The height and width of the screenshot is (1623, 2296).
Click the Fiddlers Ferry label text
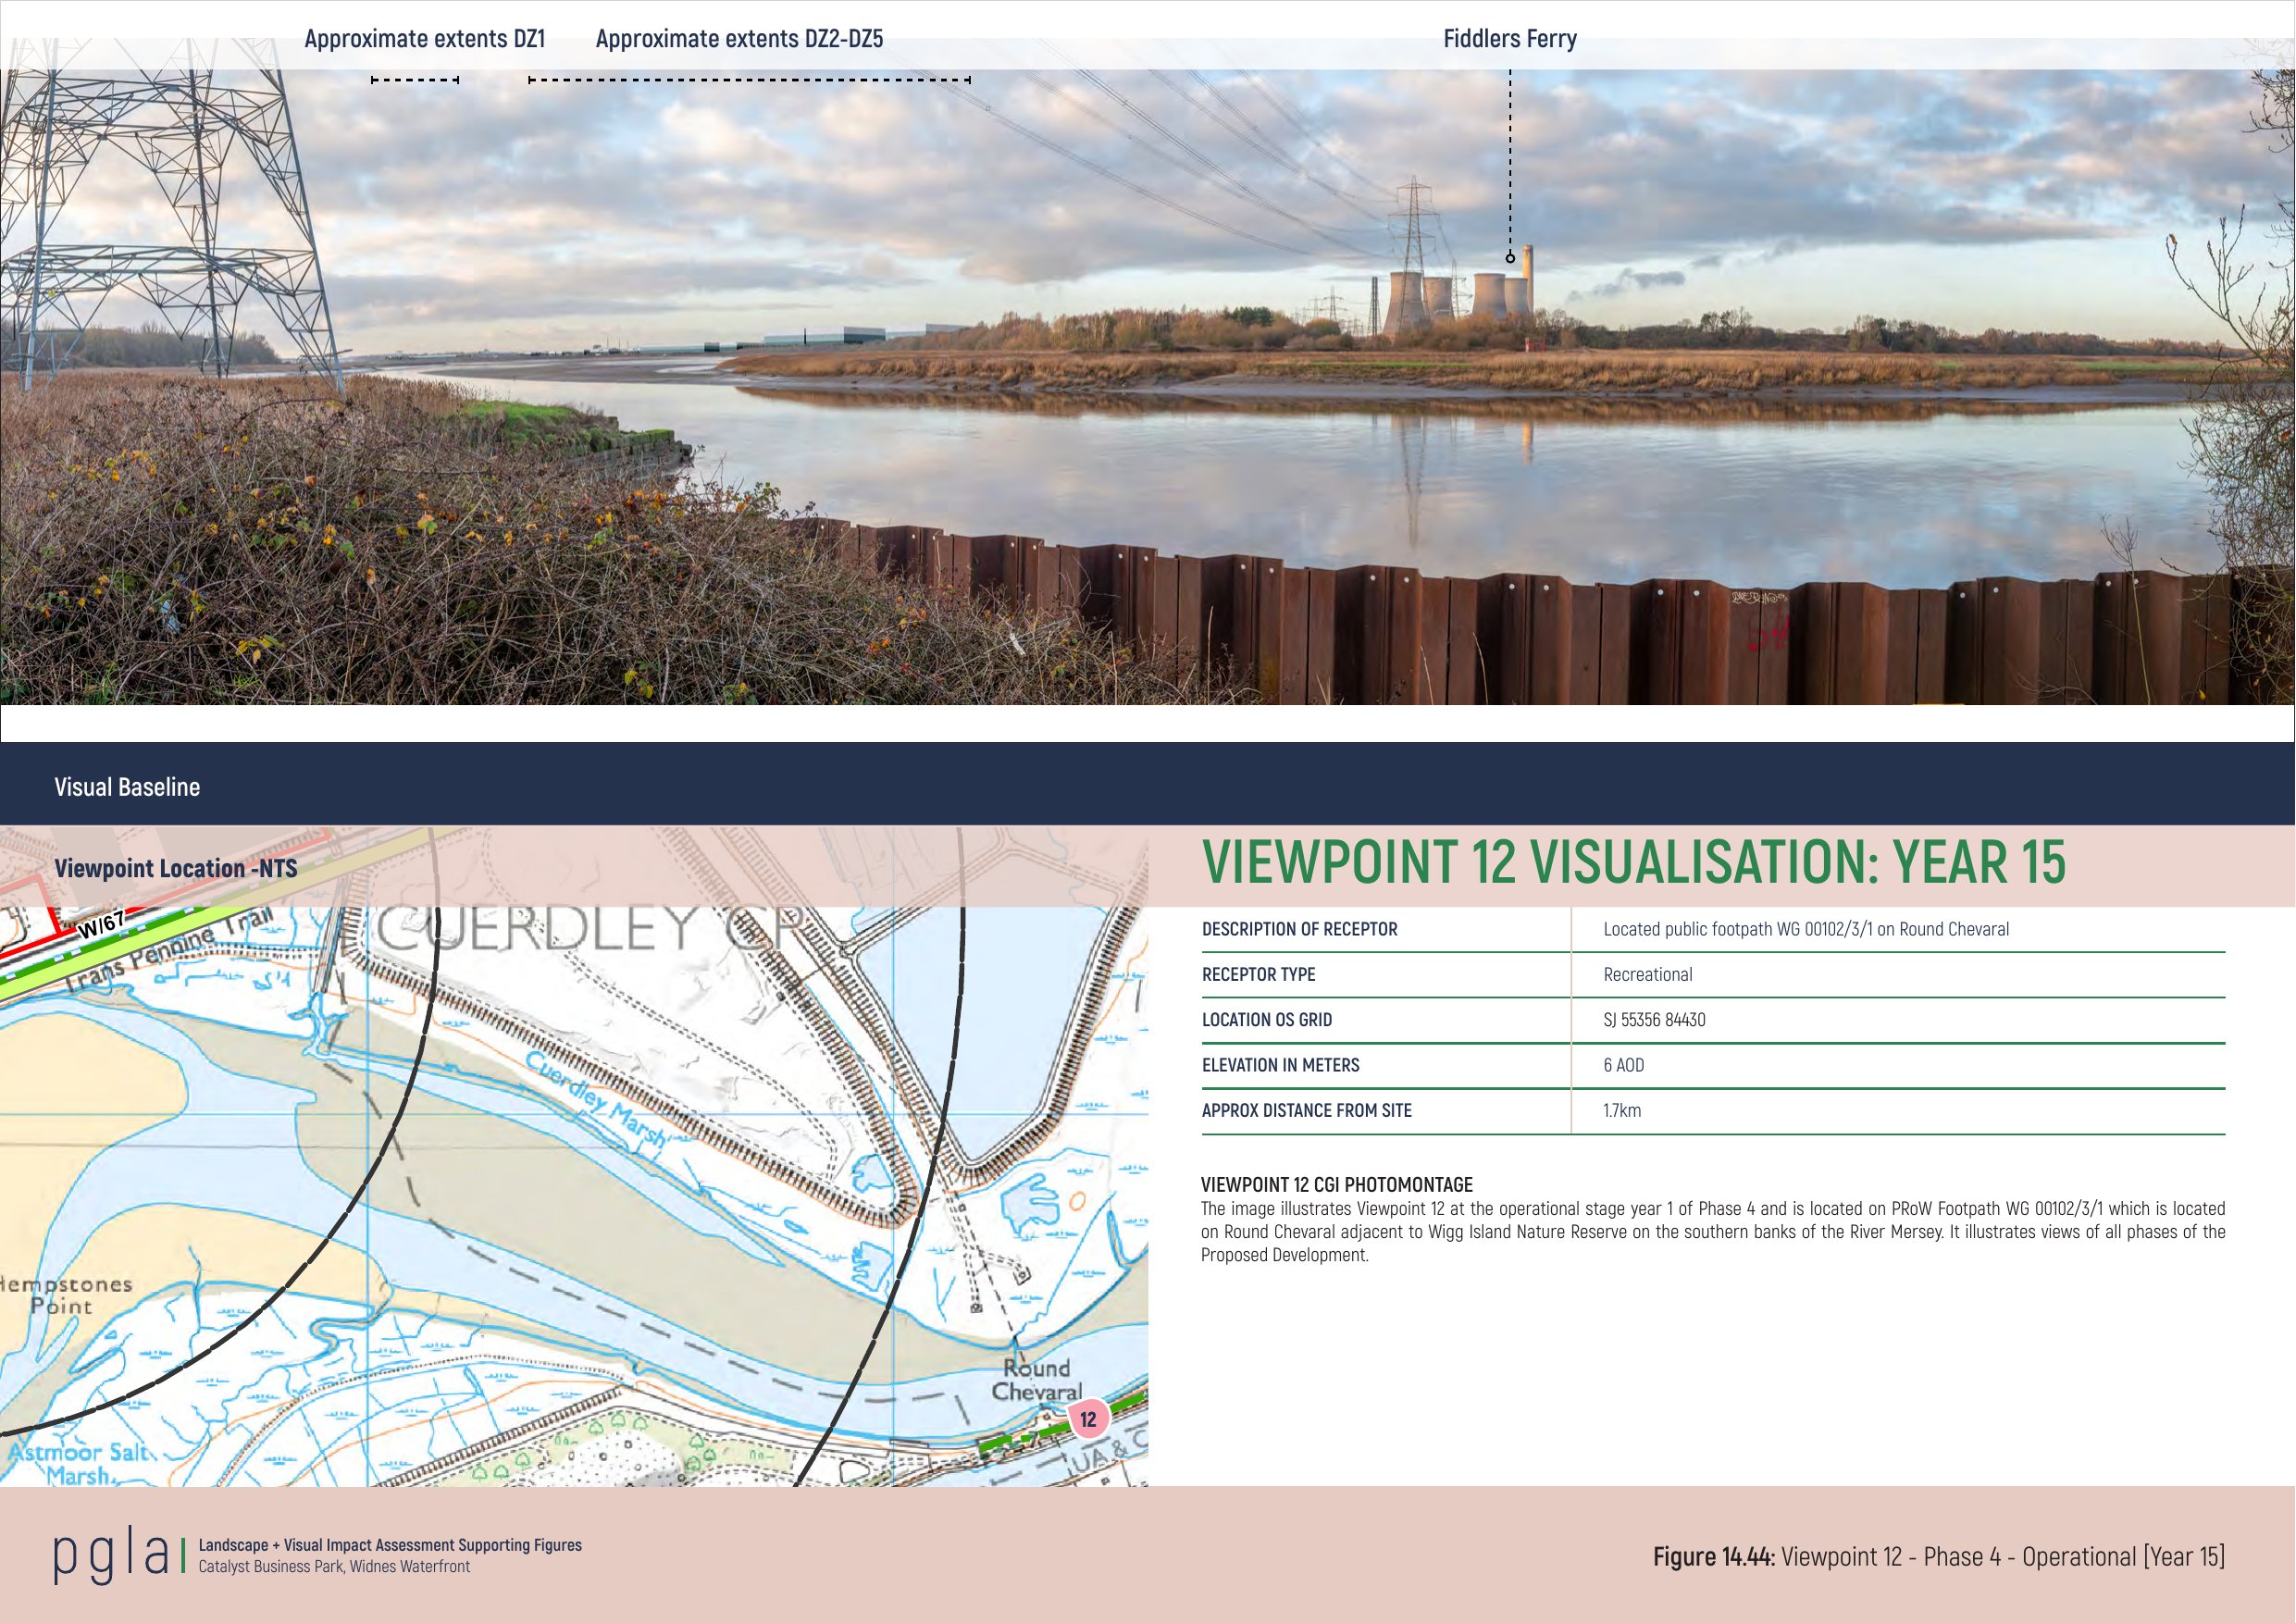coord(1509,39)
